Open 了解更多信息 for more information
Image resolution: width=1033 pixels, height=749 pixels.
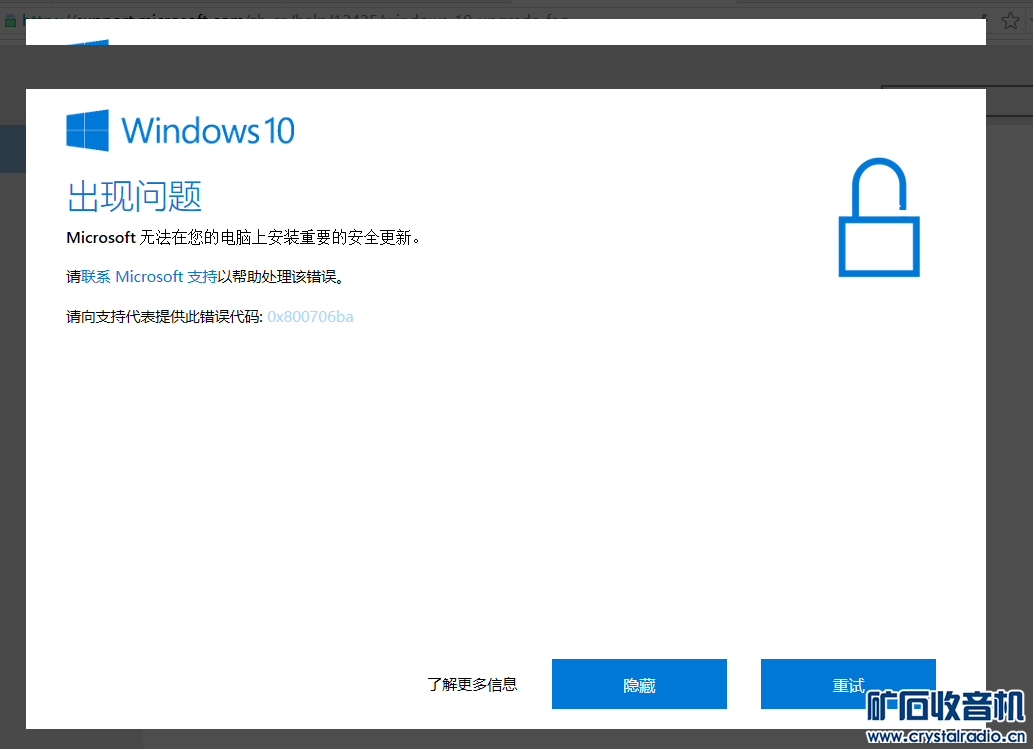472,684
